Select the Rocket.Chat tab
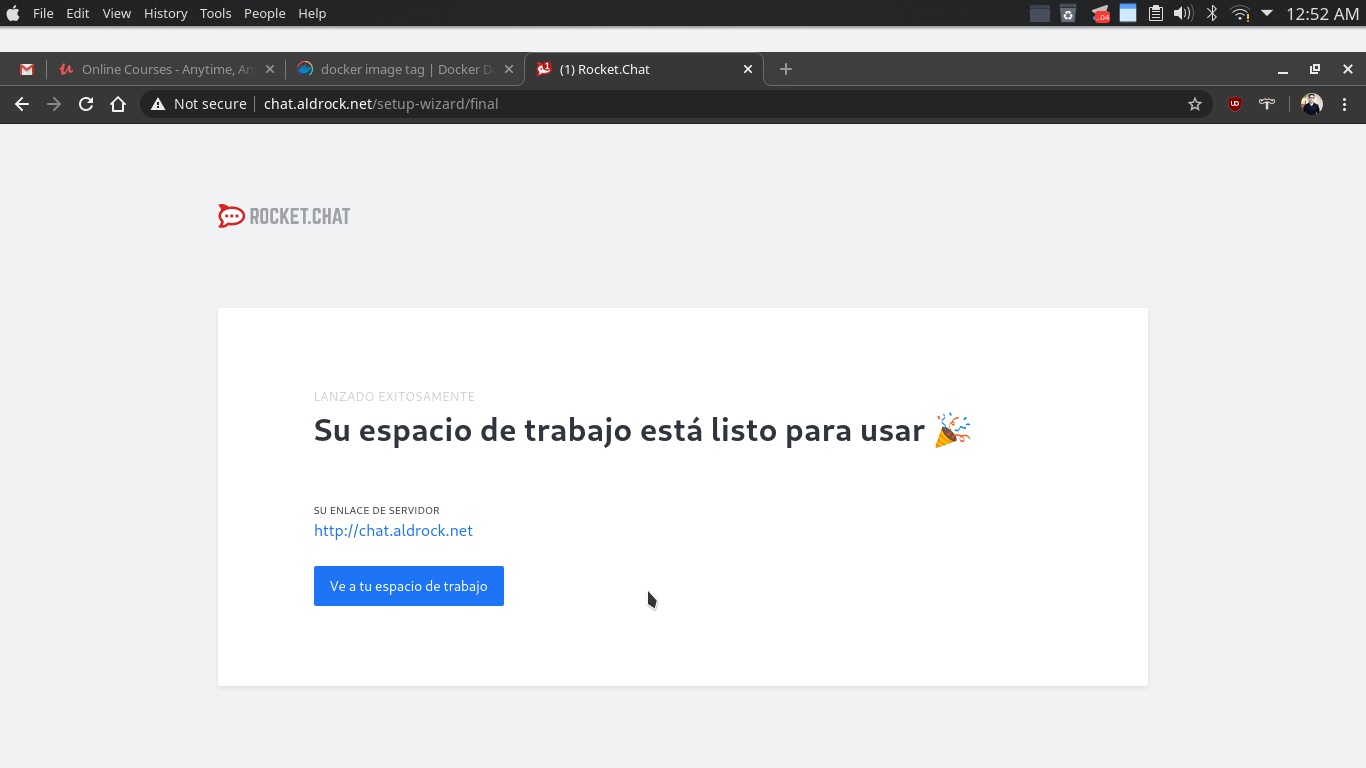 pos(643,69)
